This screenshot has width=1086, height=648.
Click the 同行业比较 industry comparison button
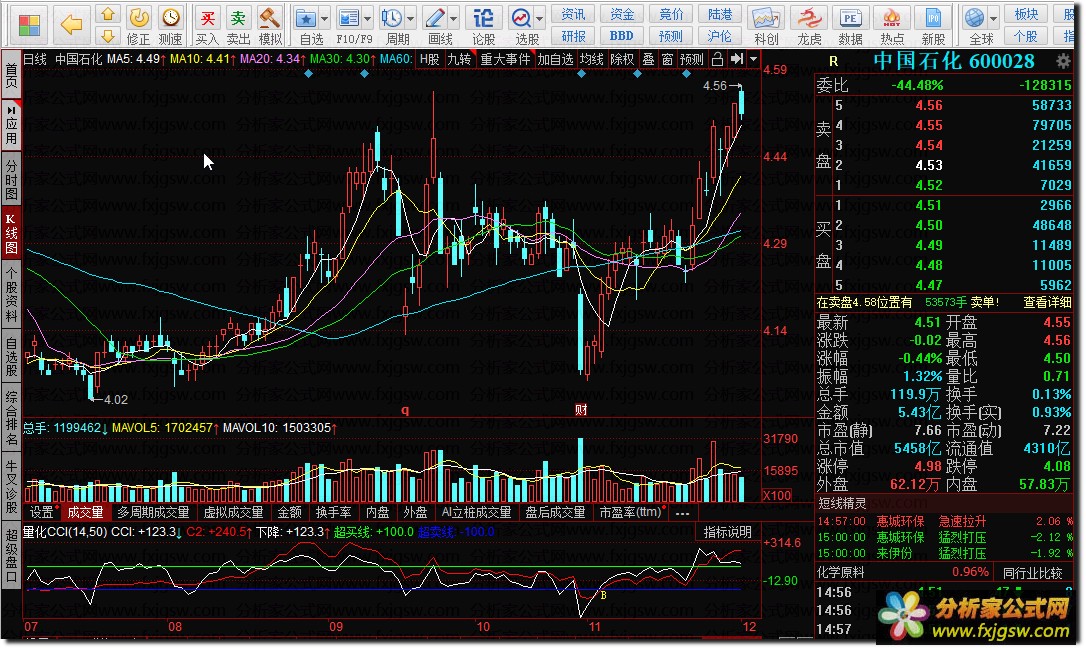(x=1033, y=573)
